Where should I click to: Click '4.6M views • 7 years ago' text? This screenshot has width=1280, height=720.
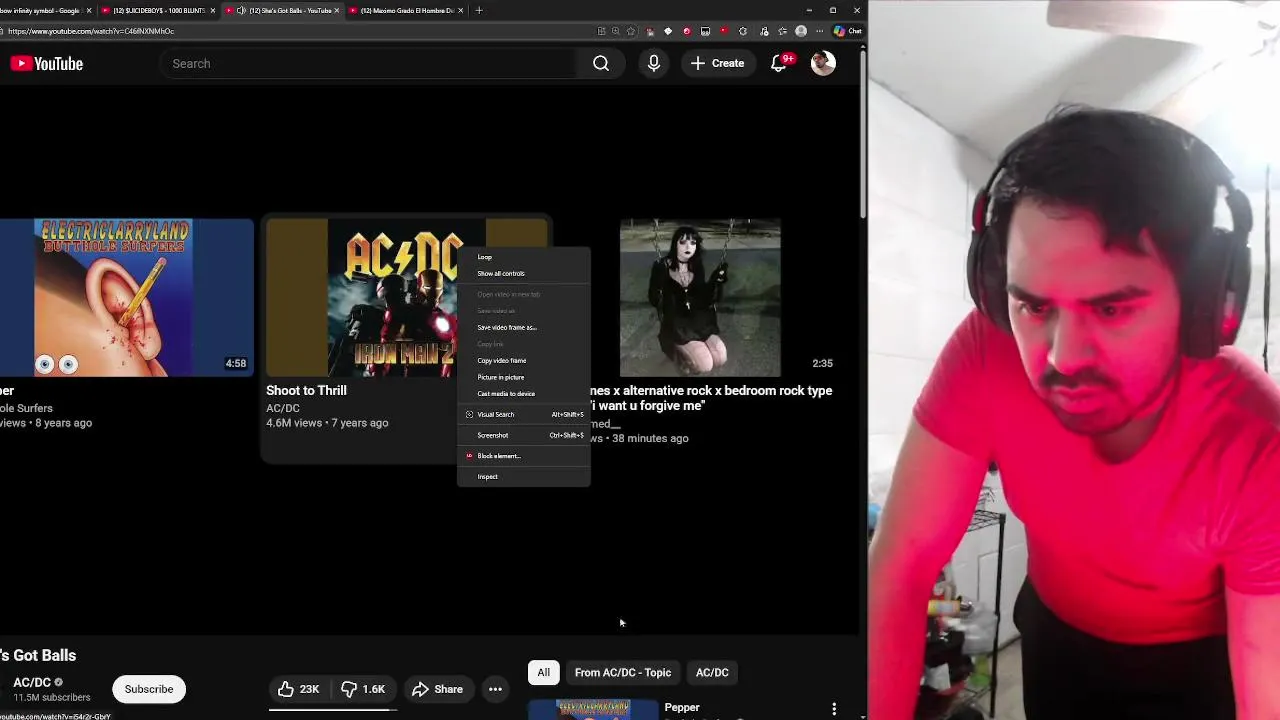pos(327,423)
